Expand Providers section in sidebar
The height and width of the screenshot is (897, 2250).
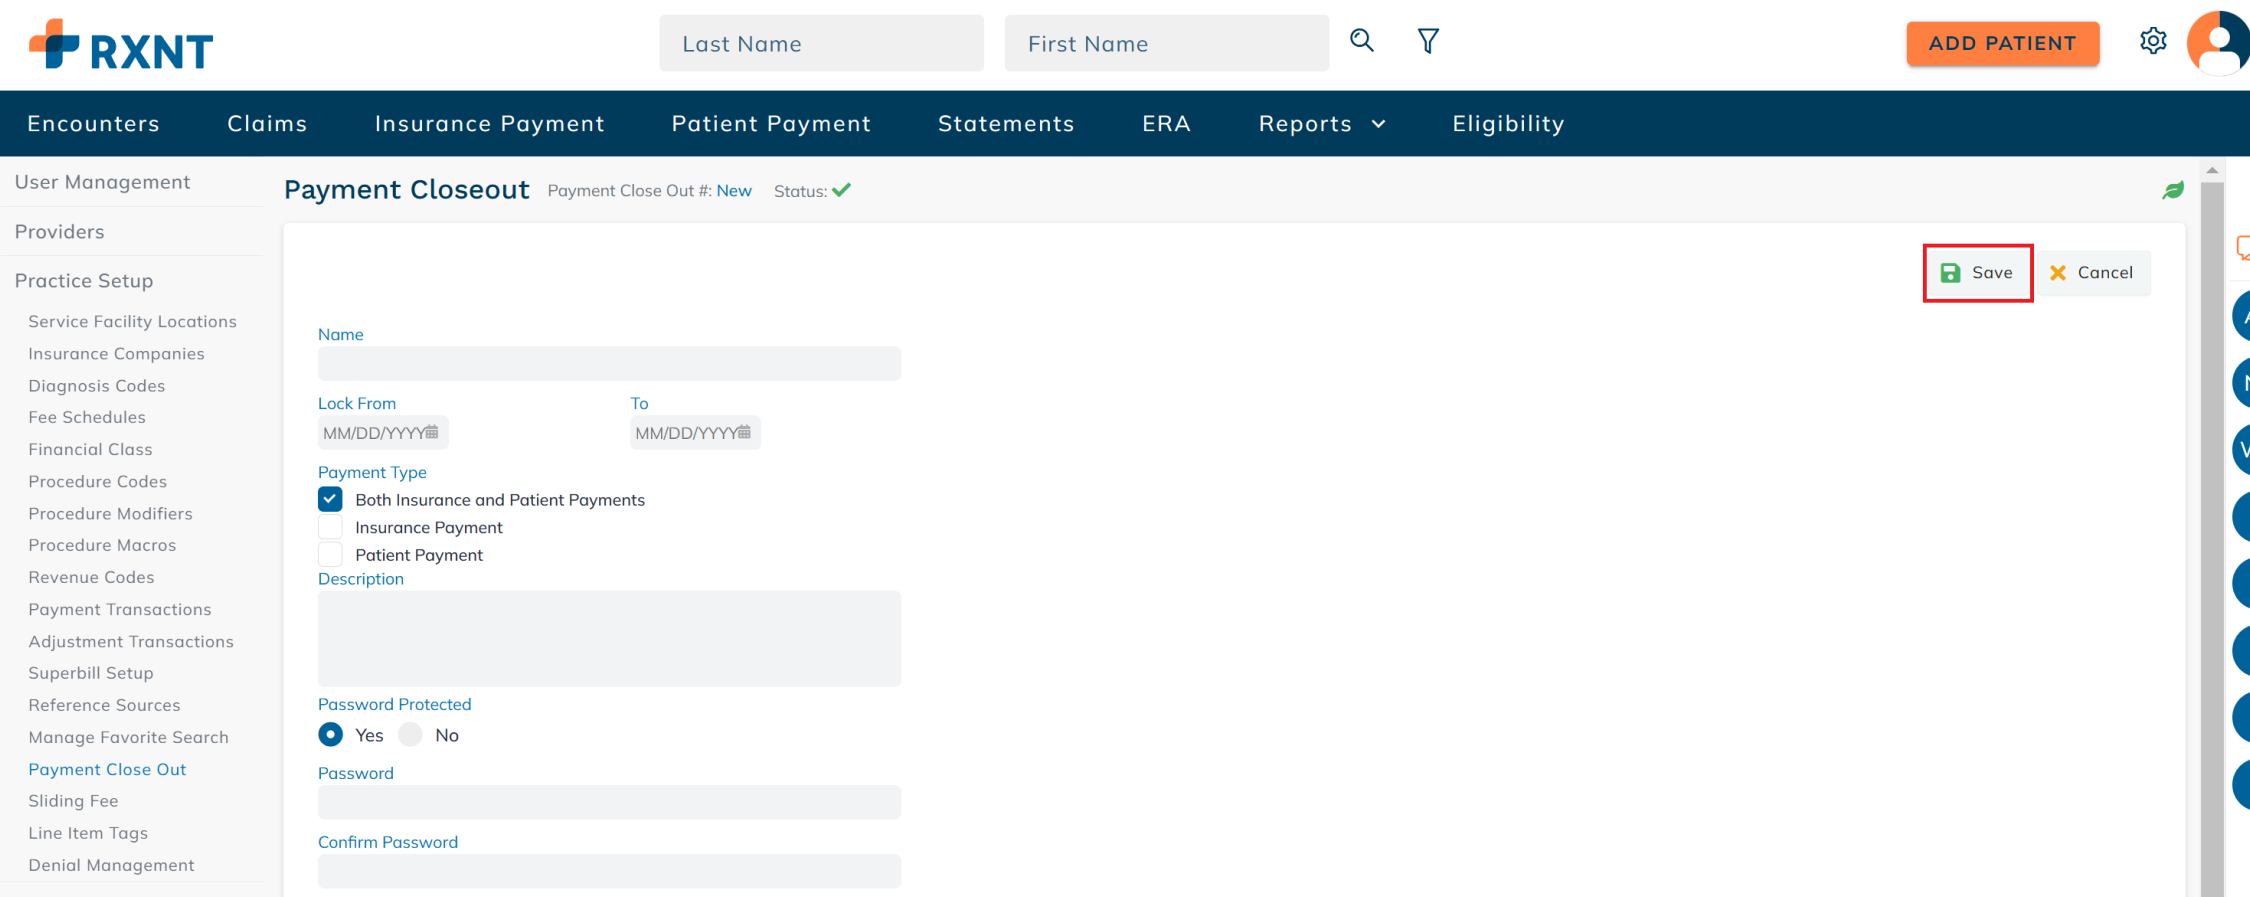[x=59, y=231]
